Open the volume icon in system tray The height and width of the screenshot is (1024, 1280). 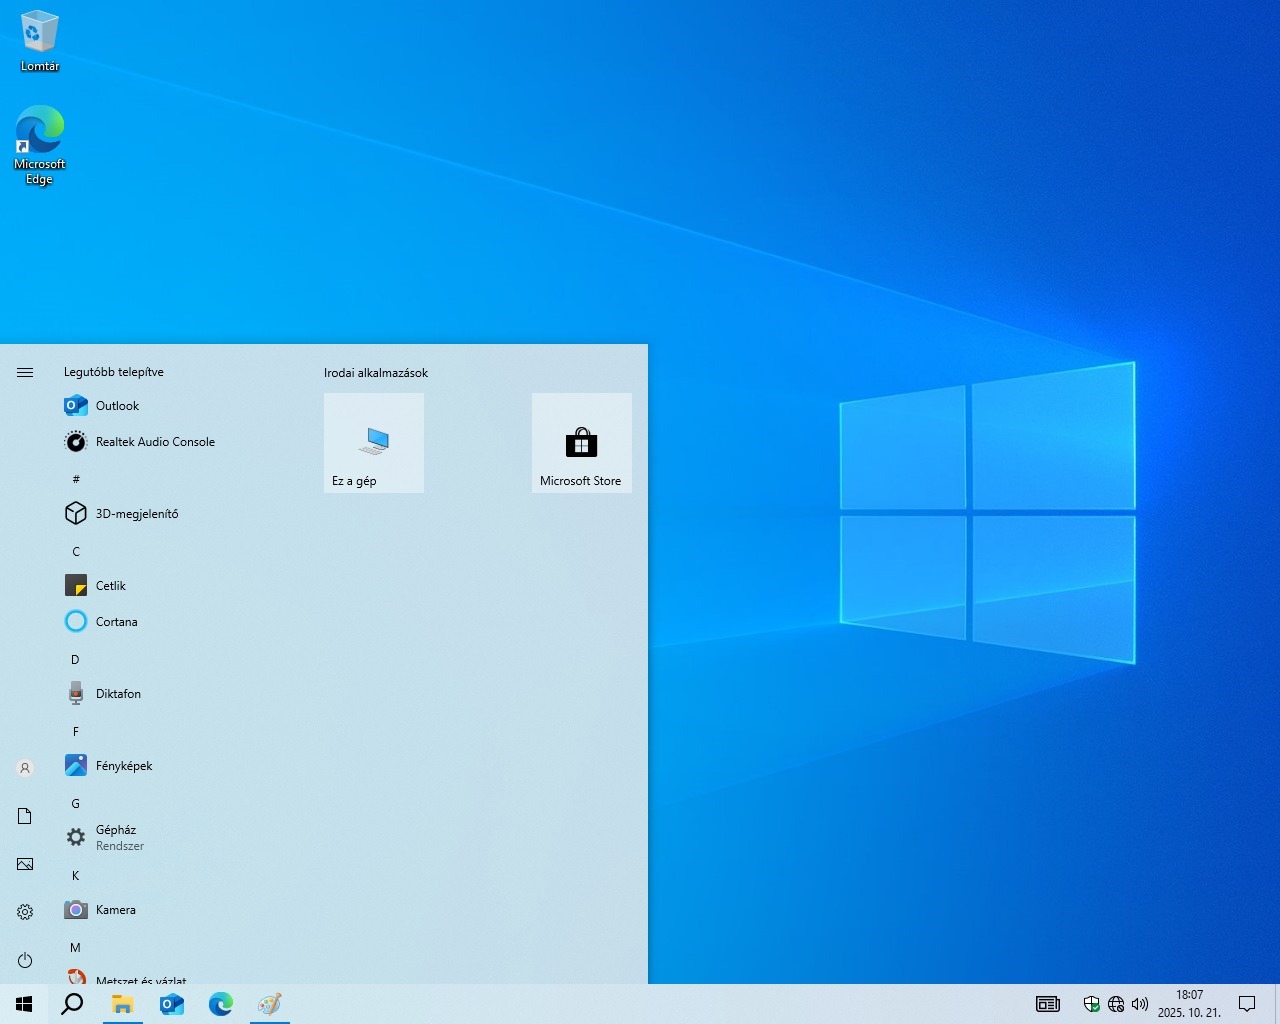coord(1139,1004)
